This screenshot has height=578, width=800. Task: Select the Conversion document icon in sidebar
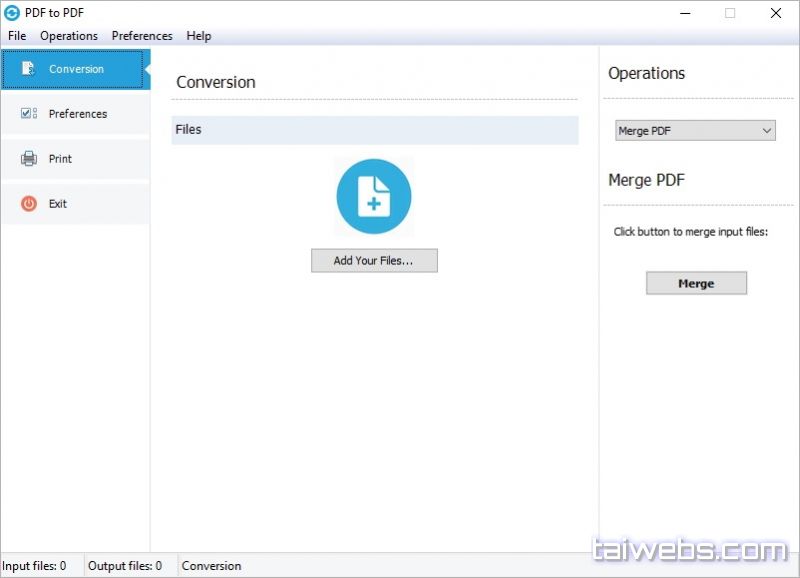(28, 69)
